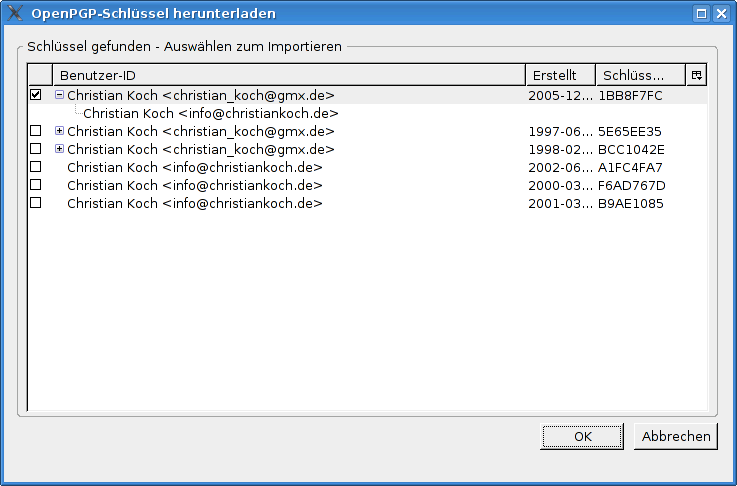Viewport: 737px width, 486px height.
Task: Open the column chooser icon in header
Action: 696,75
